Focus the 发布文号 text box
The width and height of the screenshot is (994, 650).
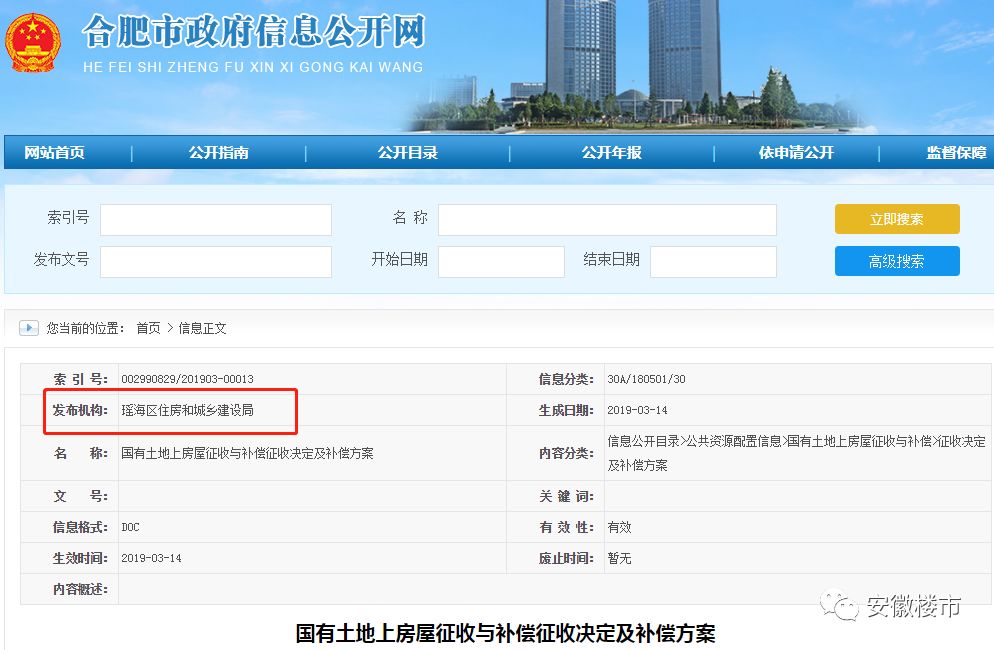[215, 262]
